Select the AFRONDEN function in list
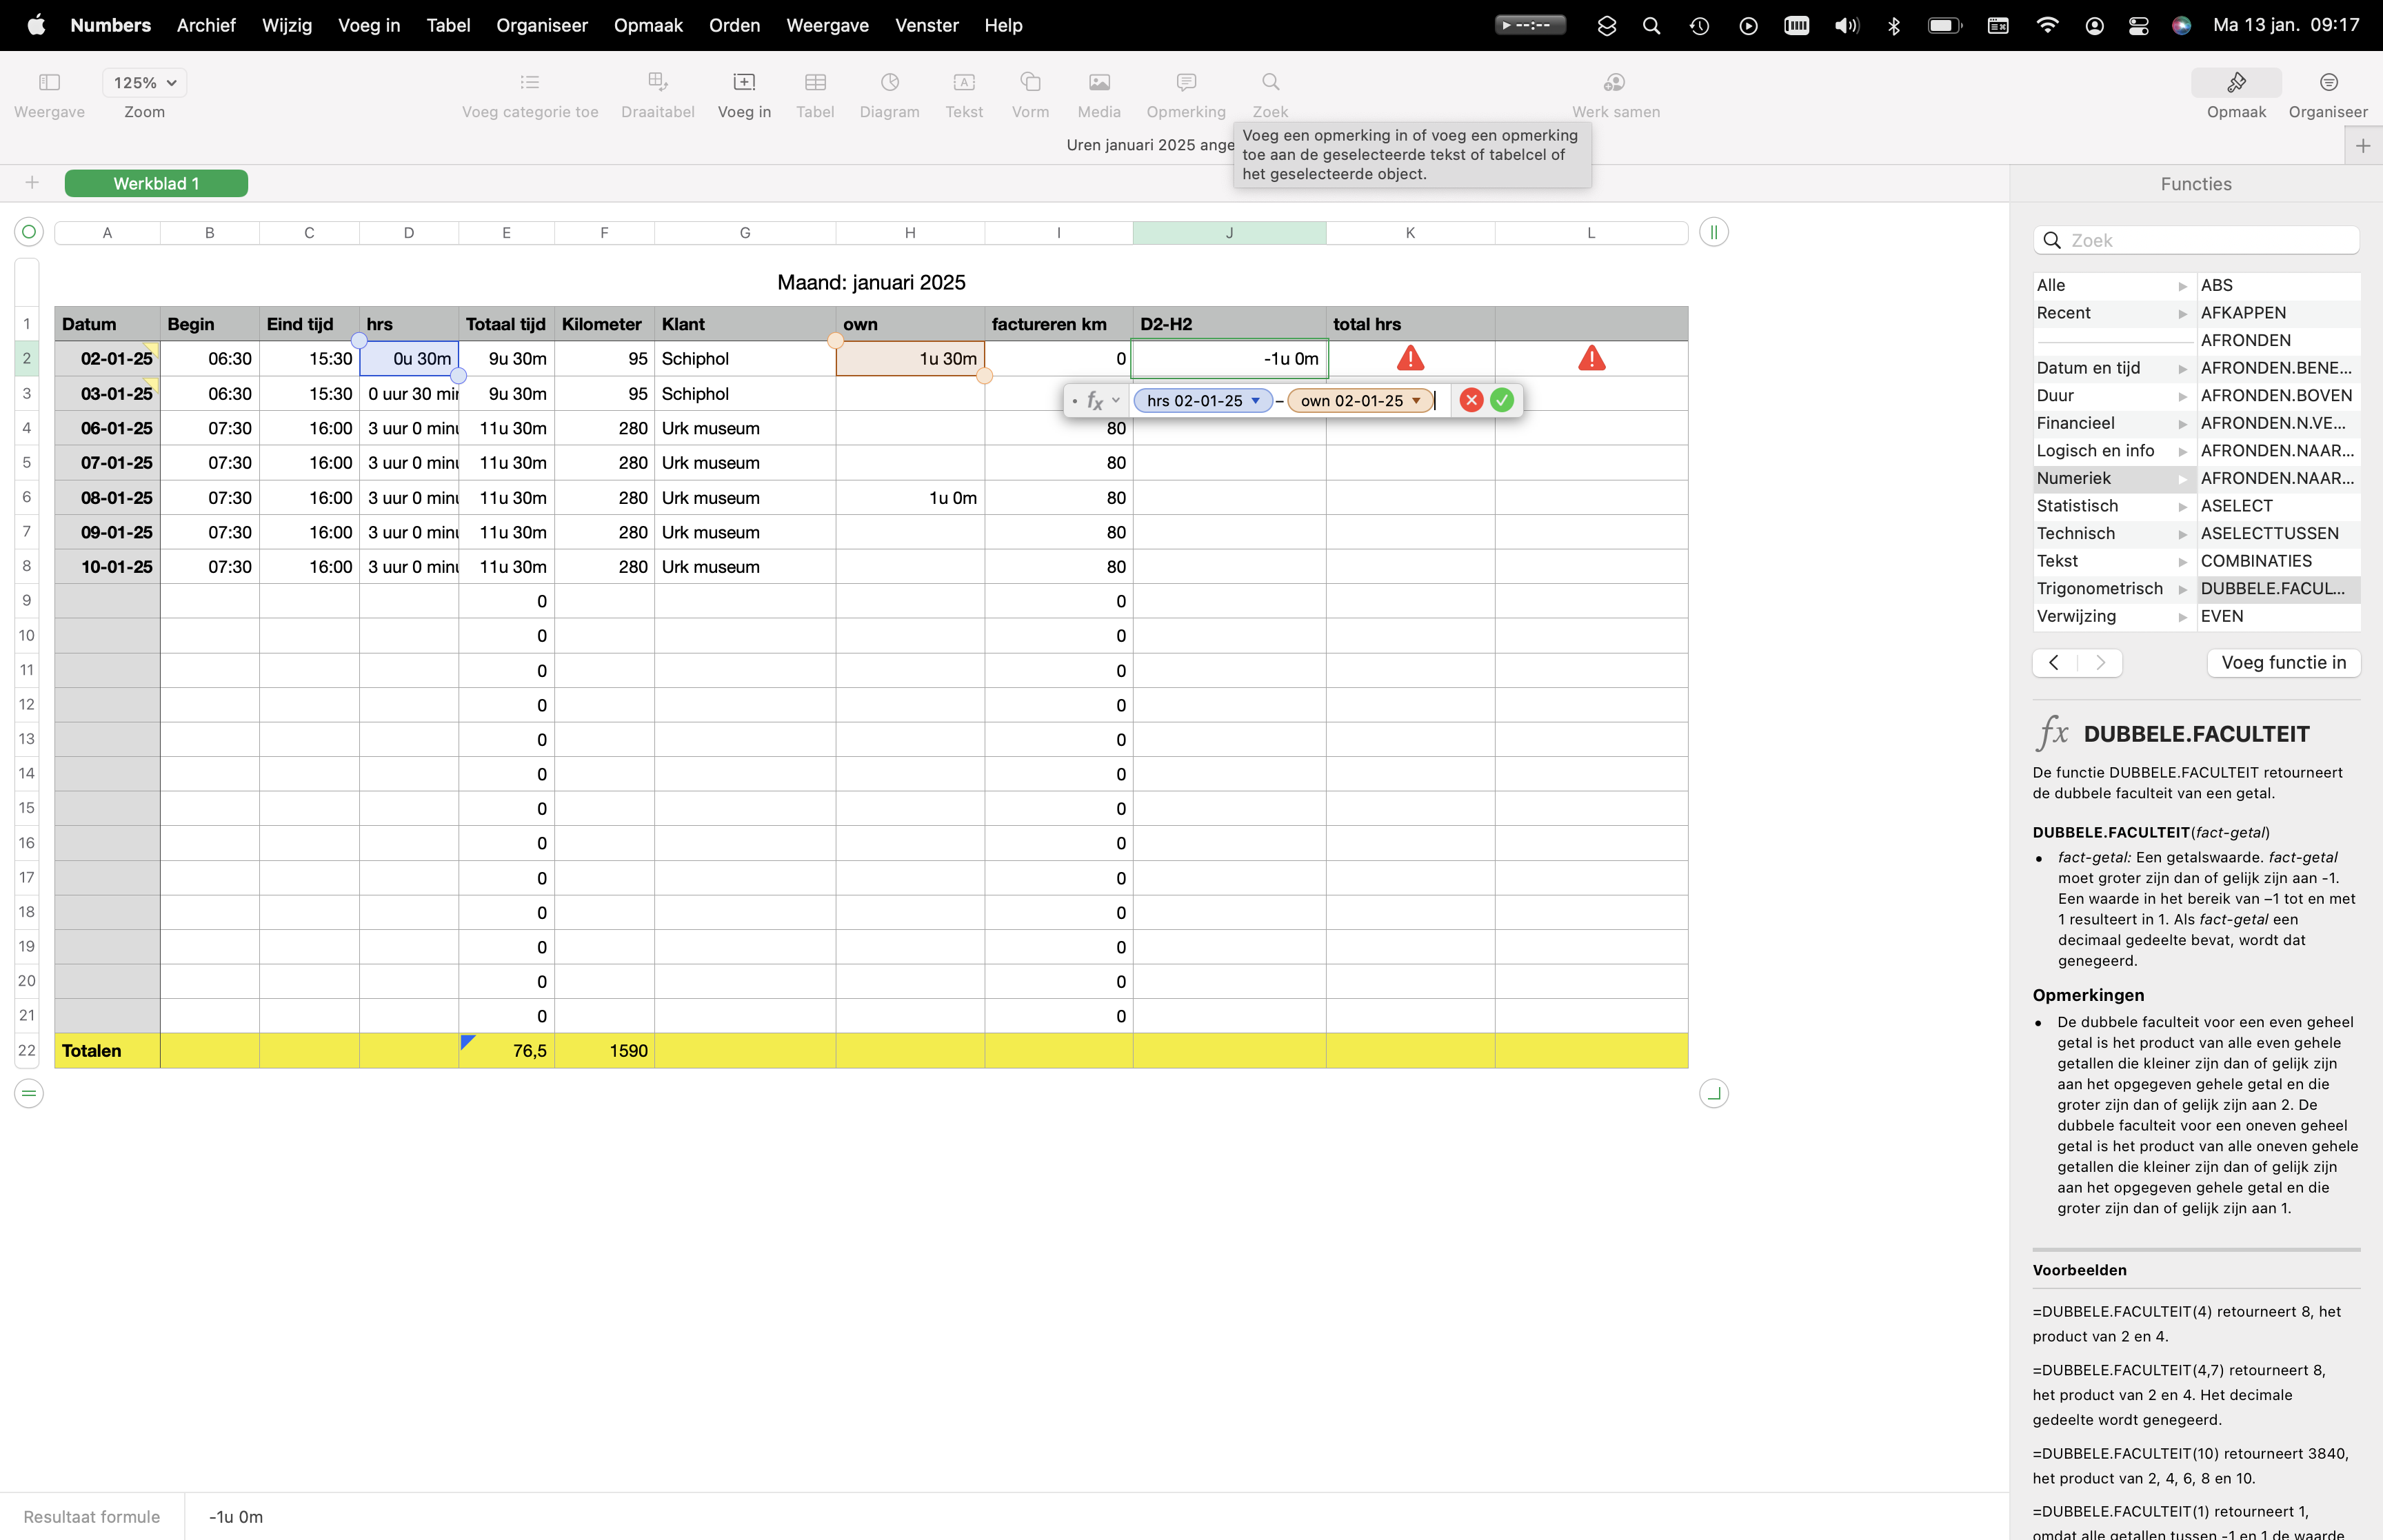Viewport: 2383px width, 1540px height. tap(2245, 341)
